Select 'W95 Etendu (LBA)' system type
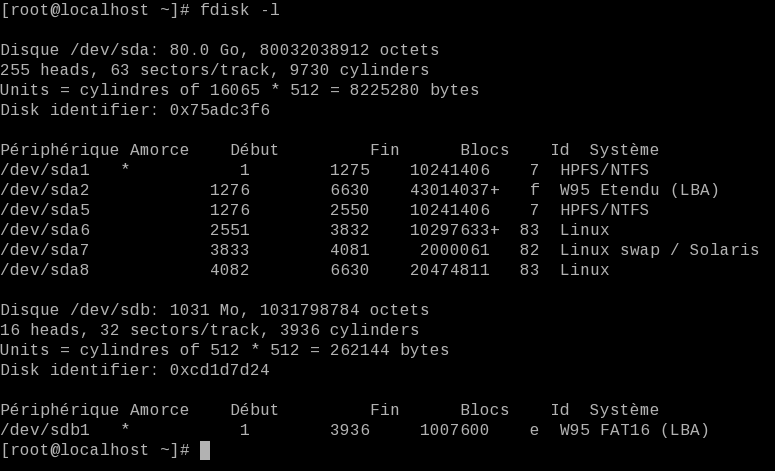 639,190
